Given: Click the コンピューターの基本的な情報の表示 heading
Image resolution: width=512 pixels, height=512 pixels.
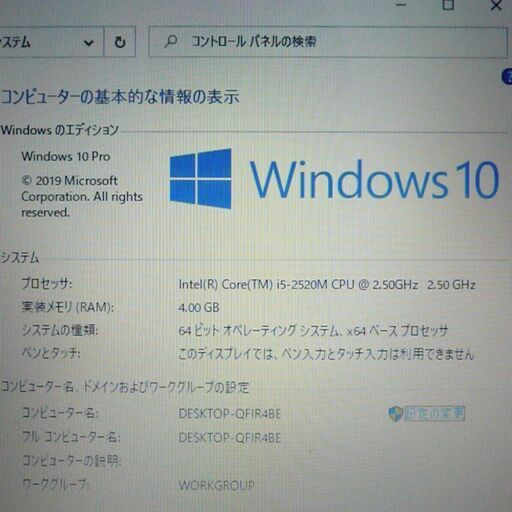Looking at the screenshot, I should (x=120, y=97).
